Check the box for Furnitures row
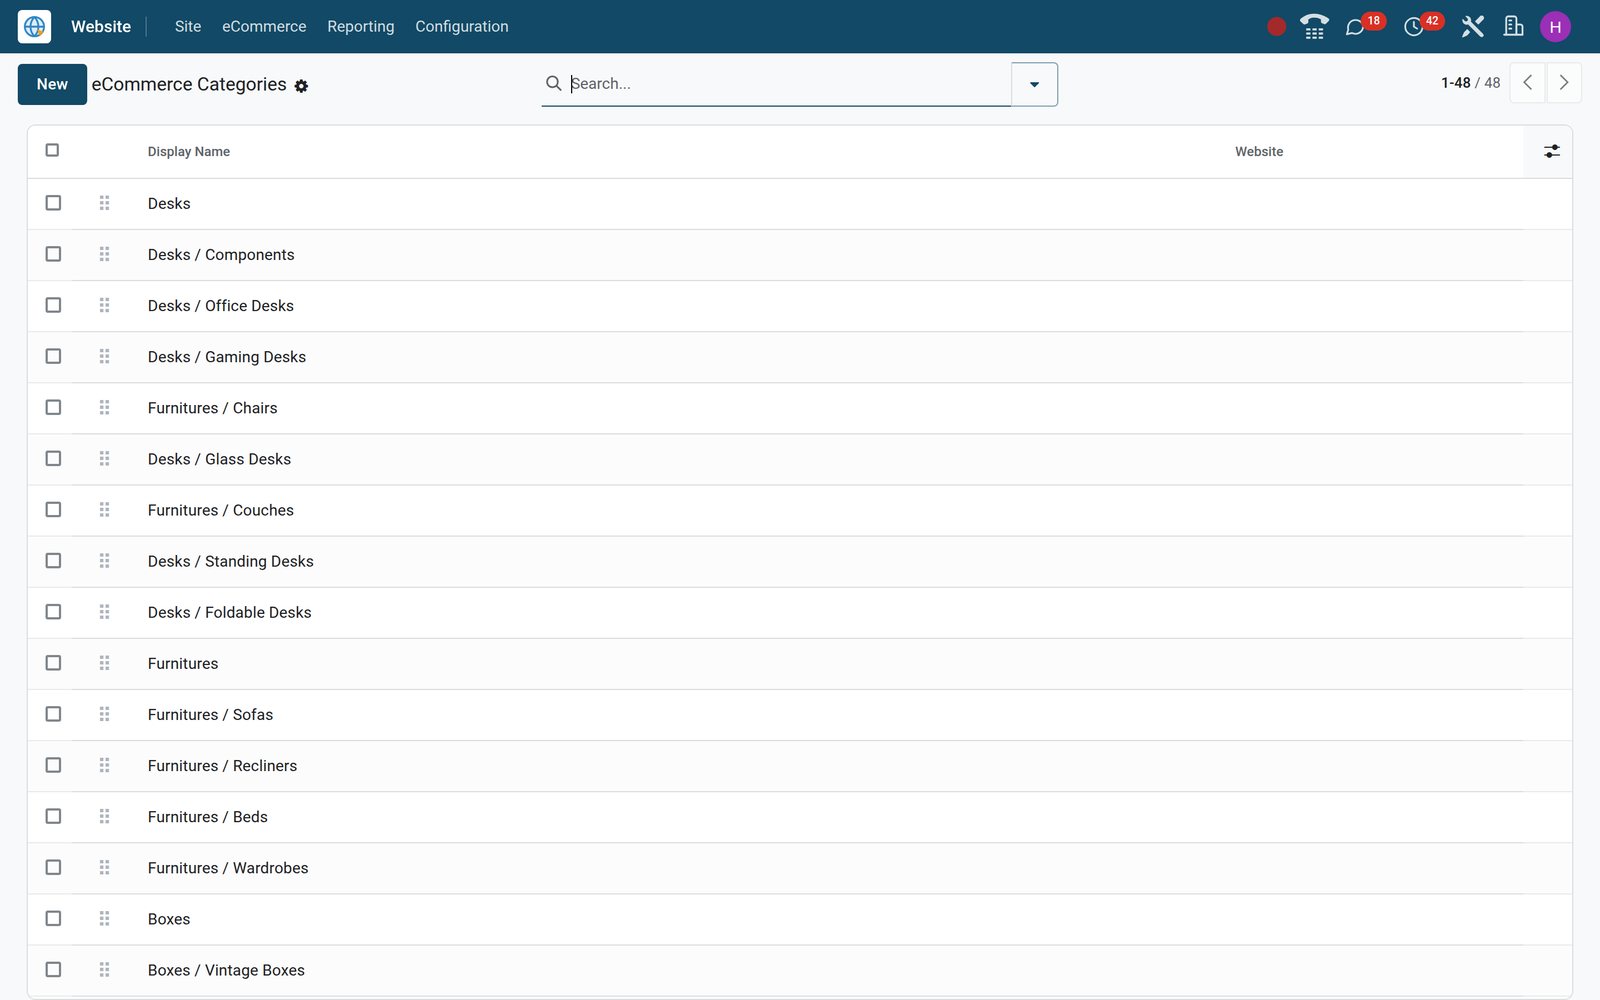 (x=53, y=663)
